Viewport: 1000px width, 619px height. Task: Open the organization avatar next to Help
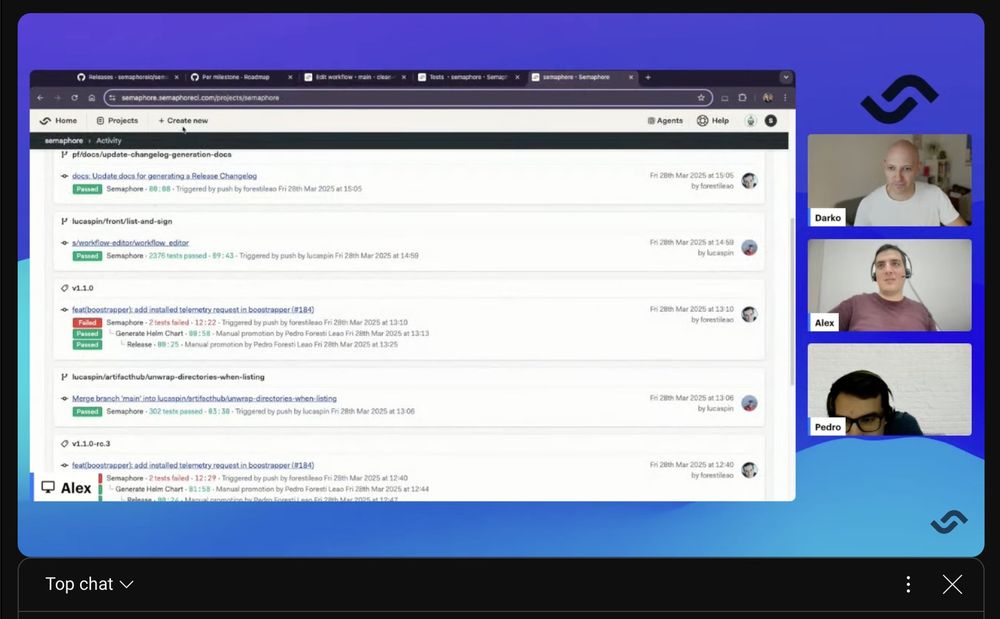(x=751, y=120)
